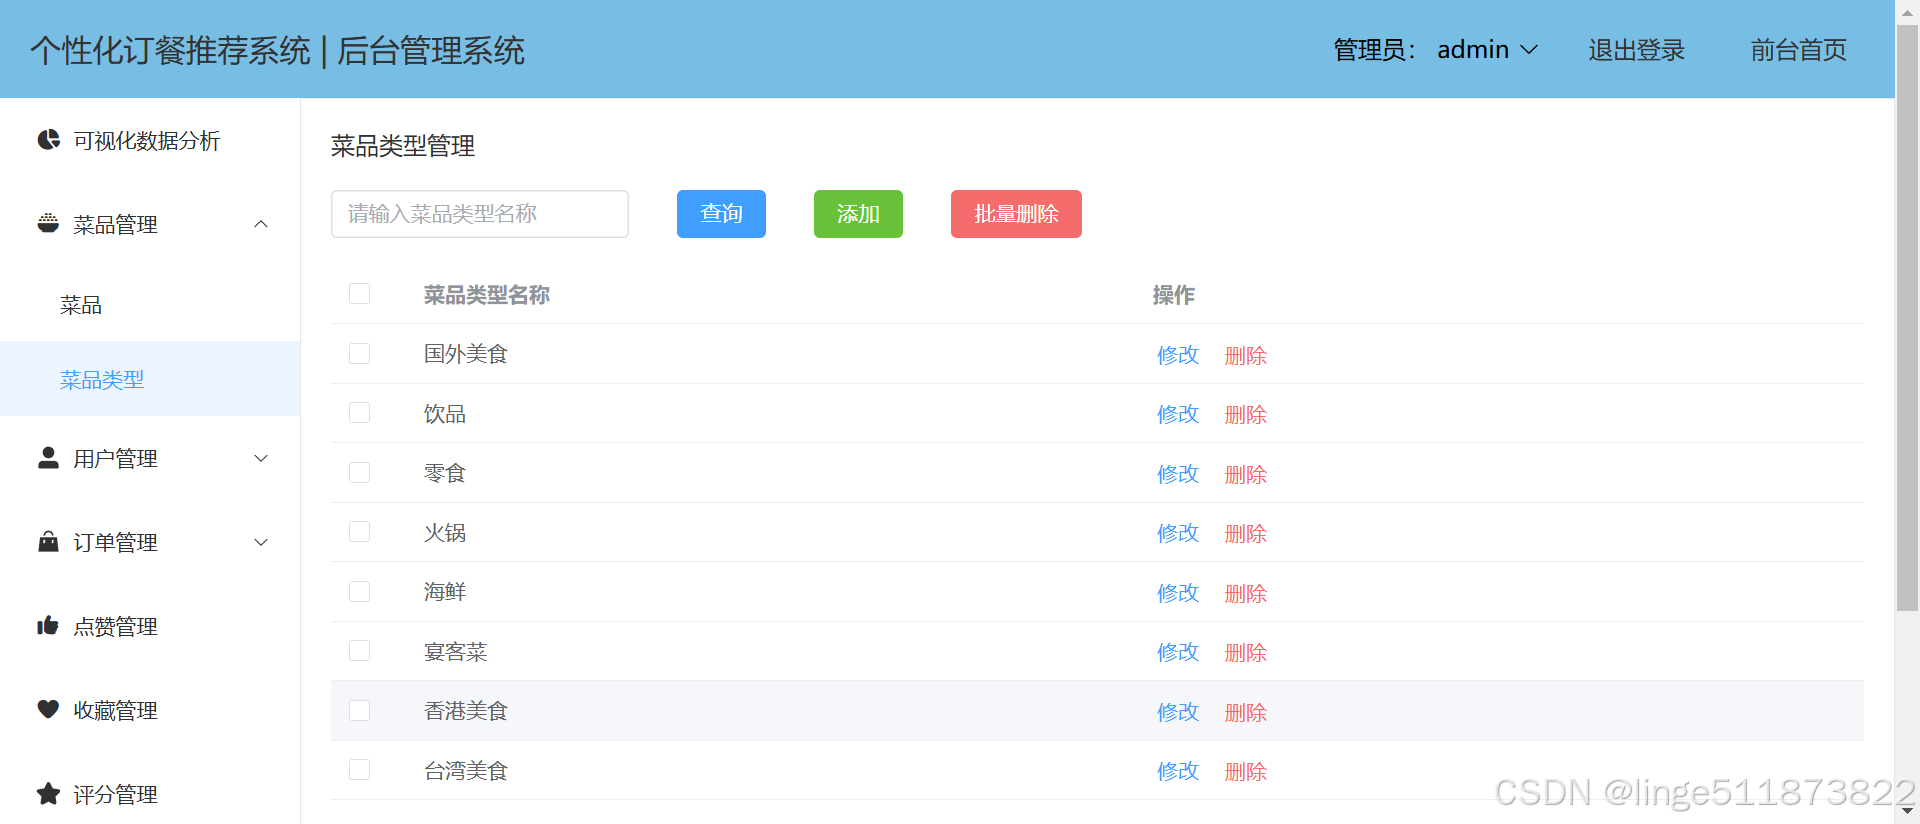Modify the 台湾美食 category
The width and height of the screenshot is (1920, 824).
click(x=1178, y=771)
